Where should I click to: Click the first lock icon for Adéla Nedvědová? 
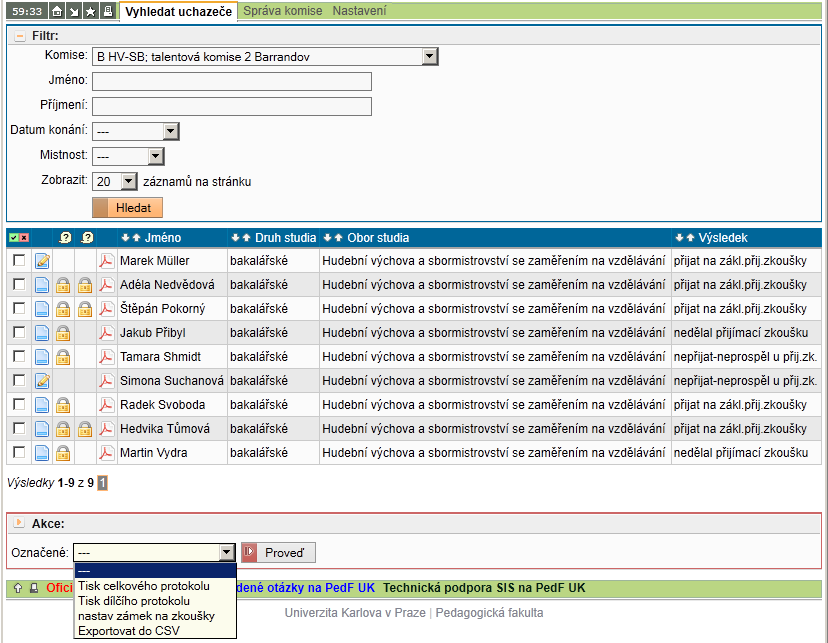pos(63,285)
